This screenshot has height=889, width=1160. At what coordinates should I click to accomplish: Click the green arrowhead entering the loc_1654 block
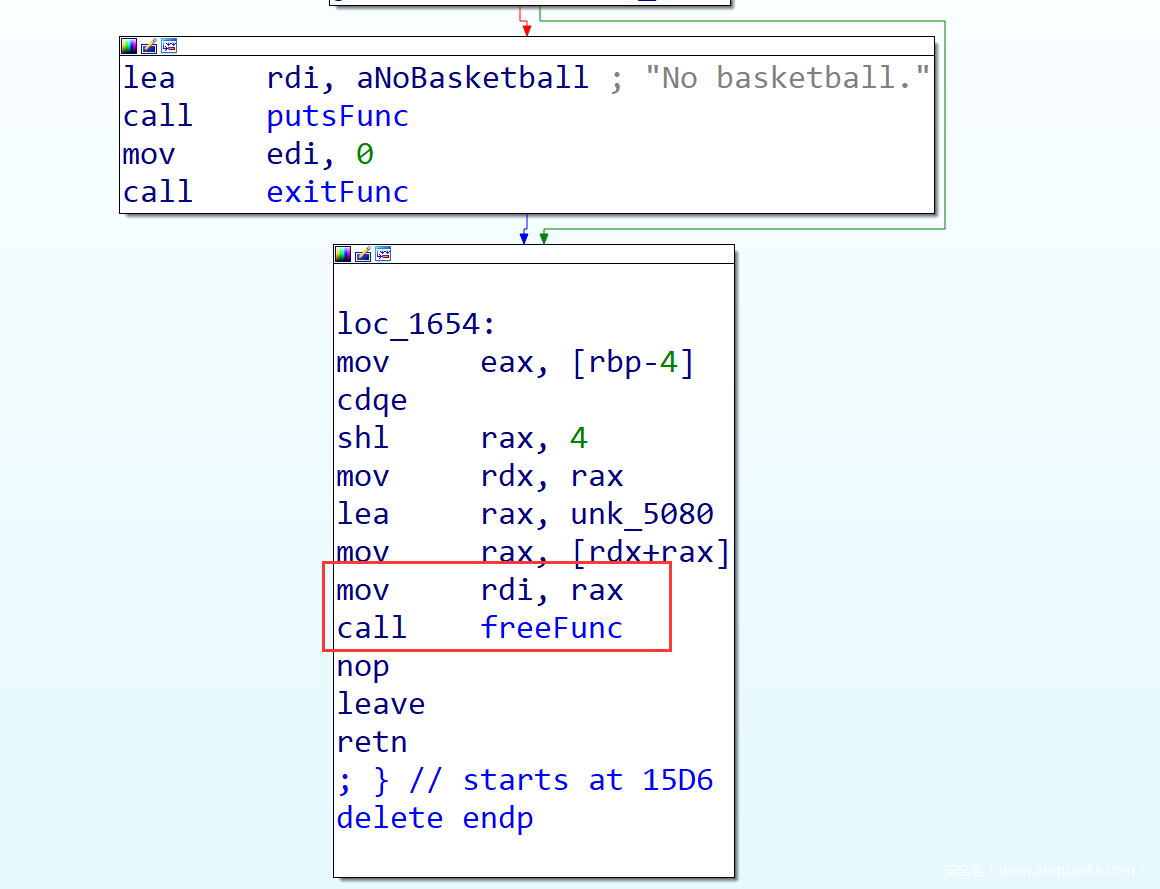click(543, 237)
